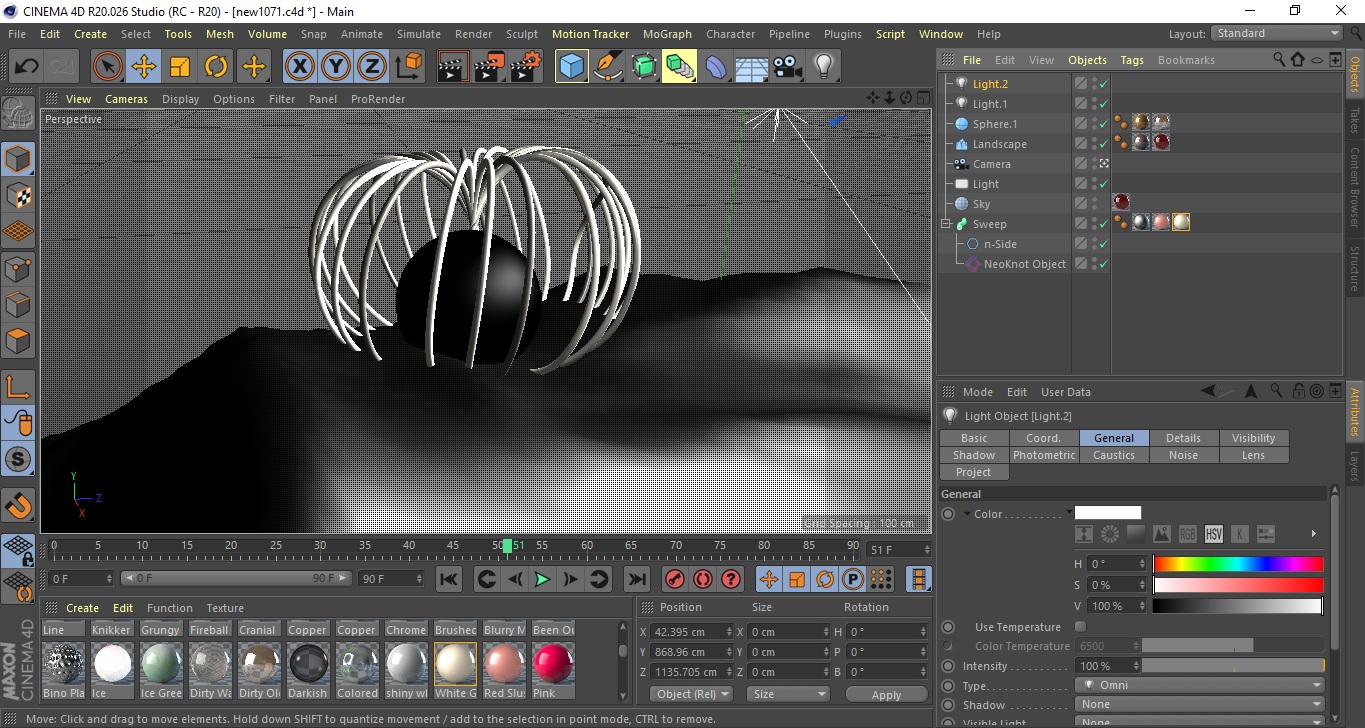
Task: Go to the end of the animation
Action: point(636,579)
